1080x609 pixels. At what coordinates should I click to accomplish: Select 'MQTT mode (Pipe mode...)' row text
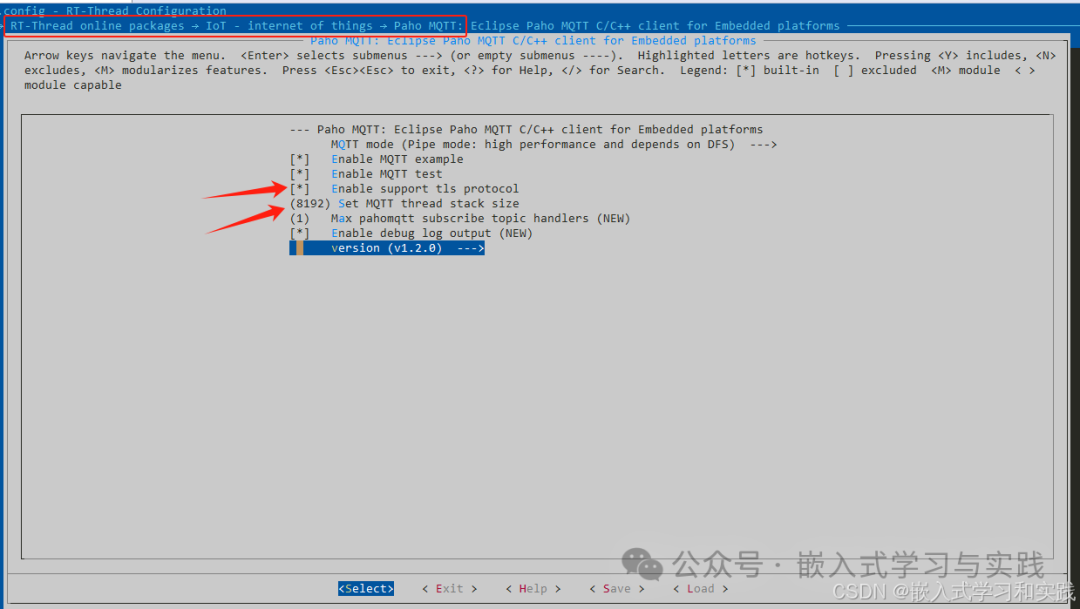tap(533, 145)
